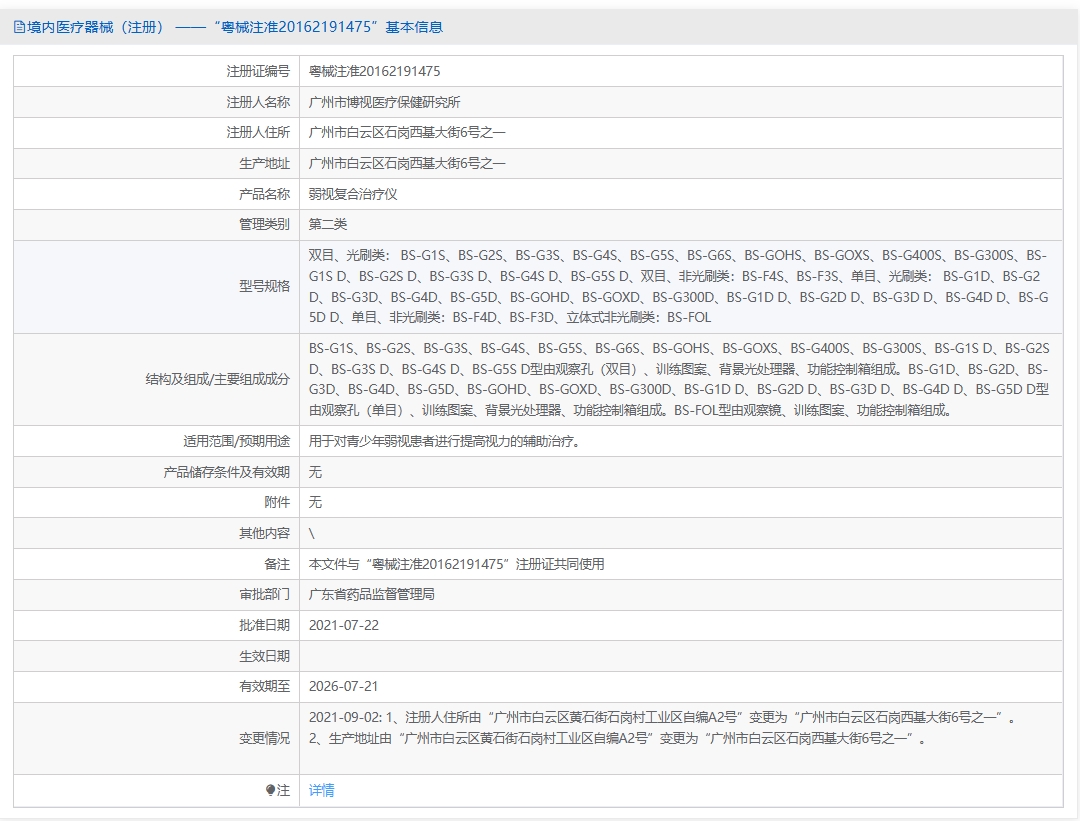Viewport: 1080px width, 821px height.
Task: Click 无 in the 附件 row
Action: click(x=315, y=503)
